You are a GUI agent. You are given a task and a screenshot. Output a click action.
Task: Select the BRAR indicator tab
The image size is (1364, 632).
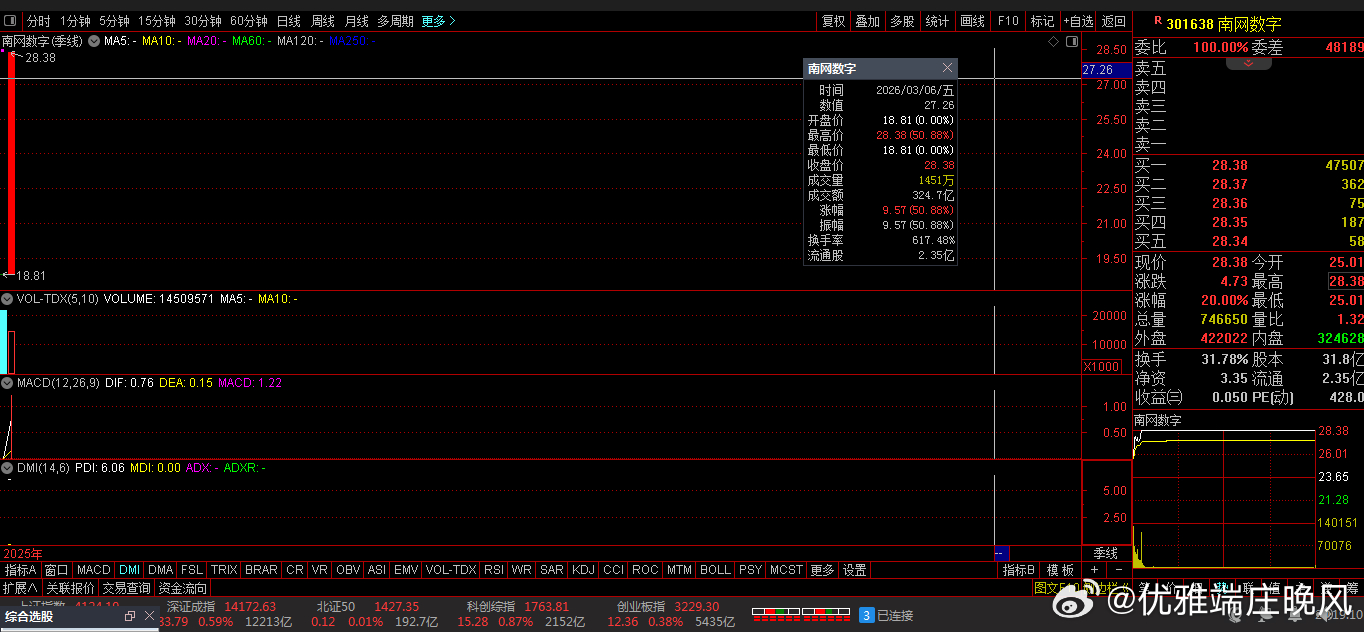click(x=261, y=570)
